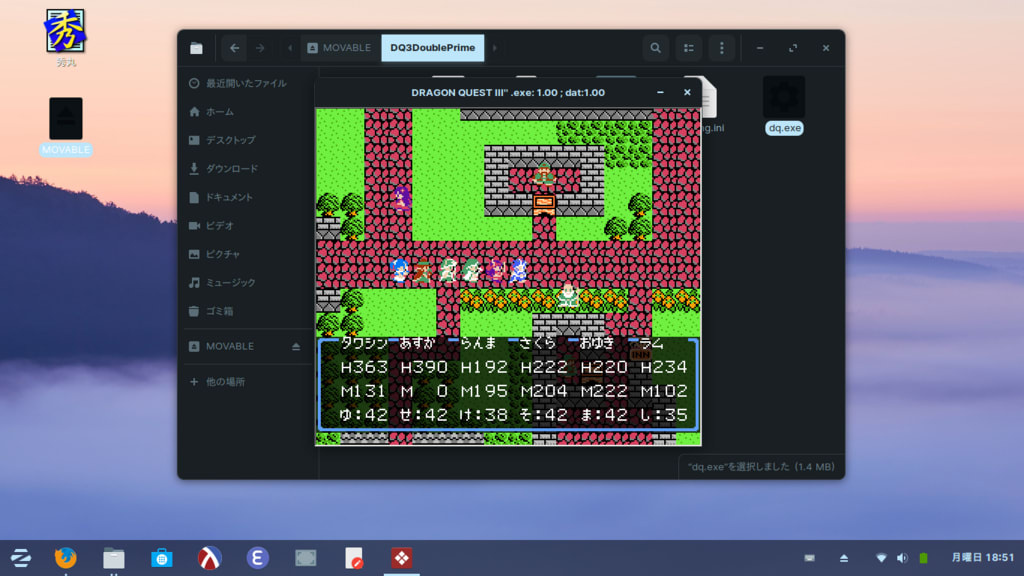Select the dq.exe file
This screenshot has width=1024, height=576.
[784, 106]
